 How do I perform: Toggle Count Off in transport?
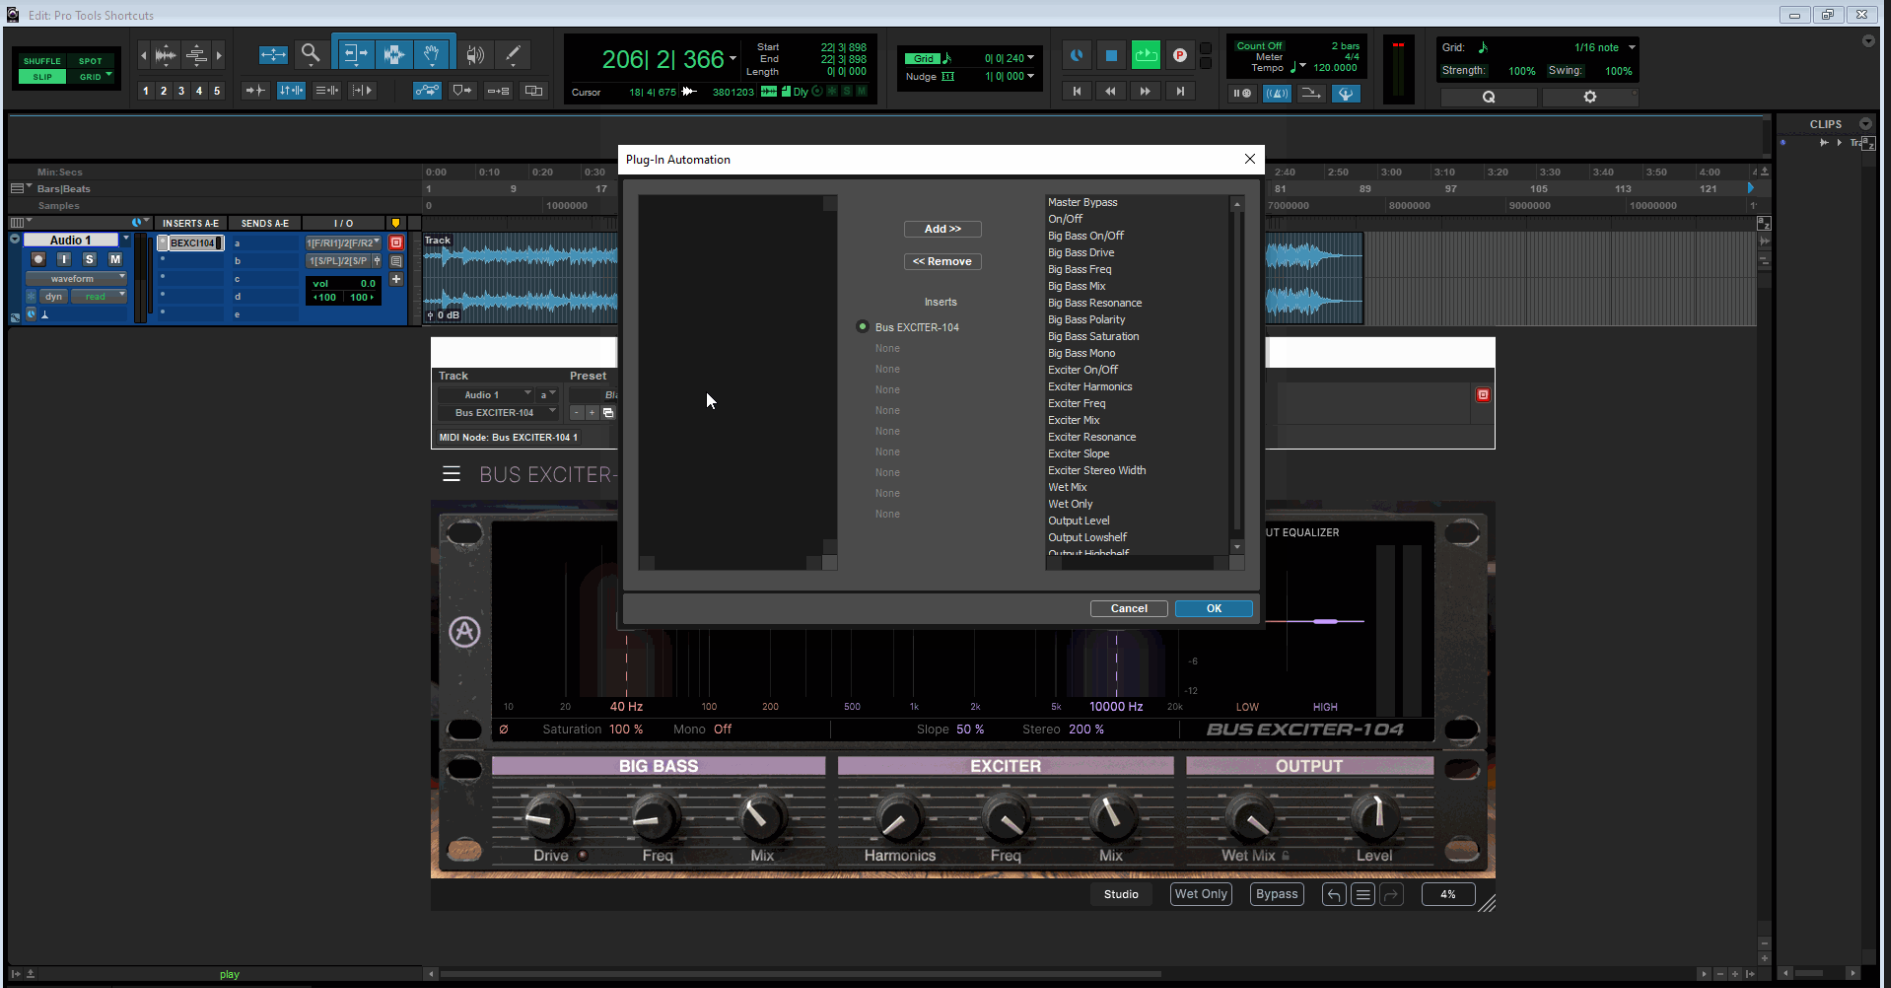(x=1259, y=46)
